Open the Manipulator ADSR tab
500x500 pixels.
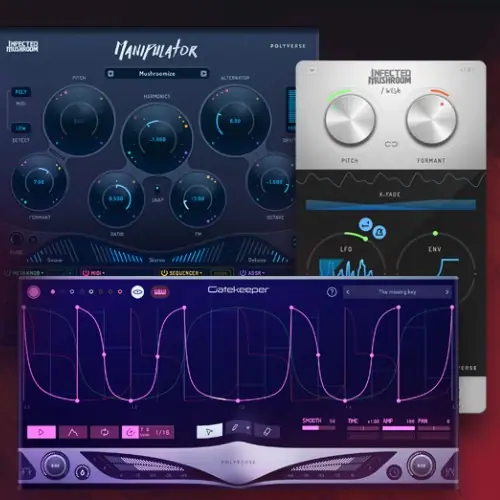[x=256, y=273]
